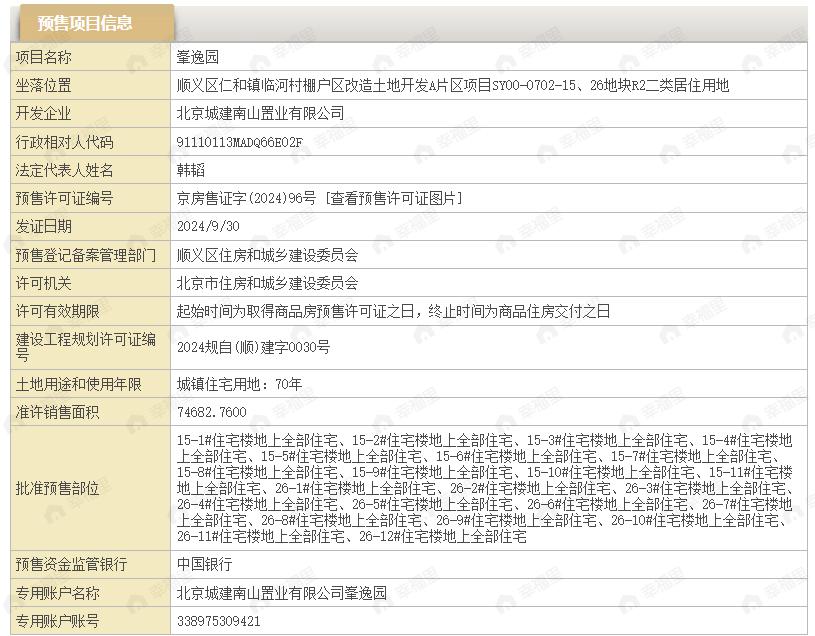Click the 批准预售部位 building list text
This screenshot has width=815, height=636.
pyautogui.click(x=485, y=488)
